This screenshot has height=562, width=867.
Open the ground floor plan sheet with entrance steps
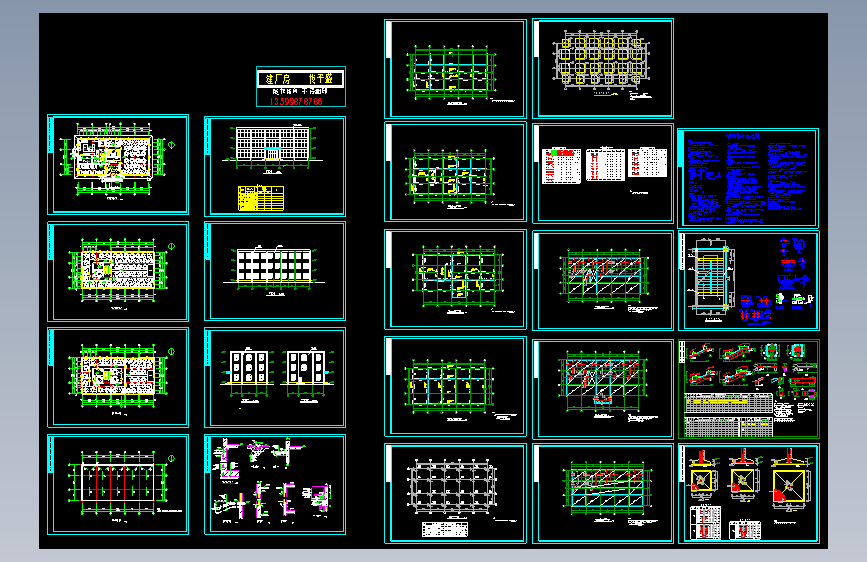pyautogui.click(x=118, y=164)
